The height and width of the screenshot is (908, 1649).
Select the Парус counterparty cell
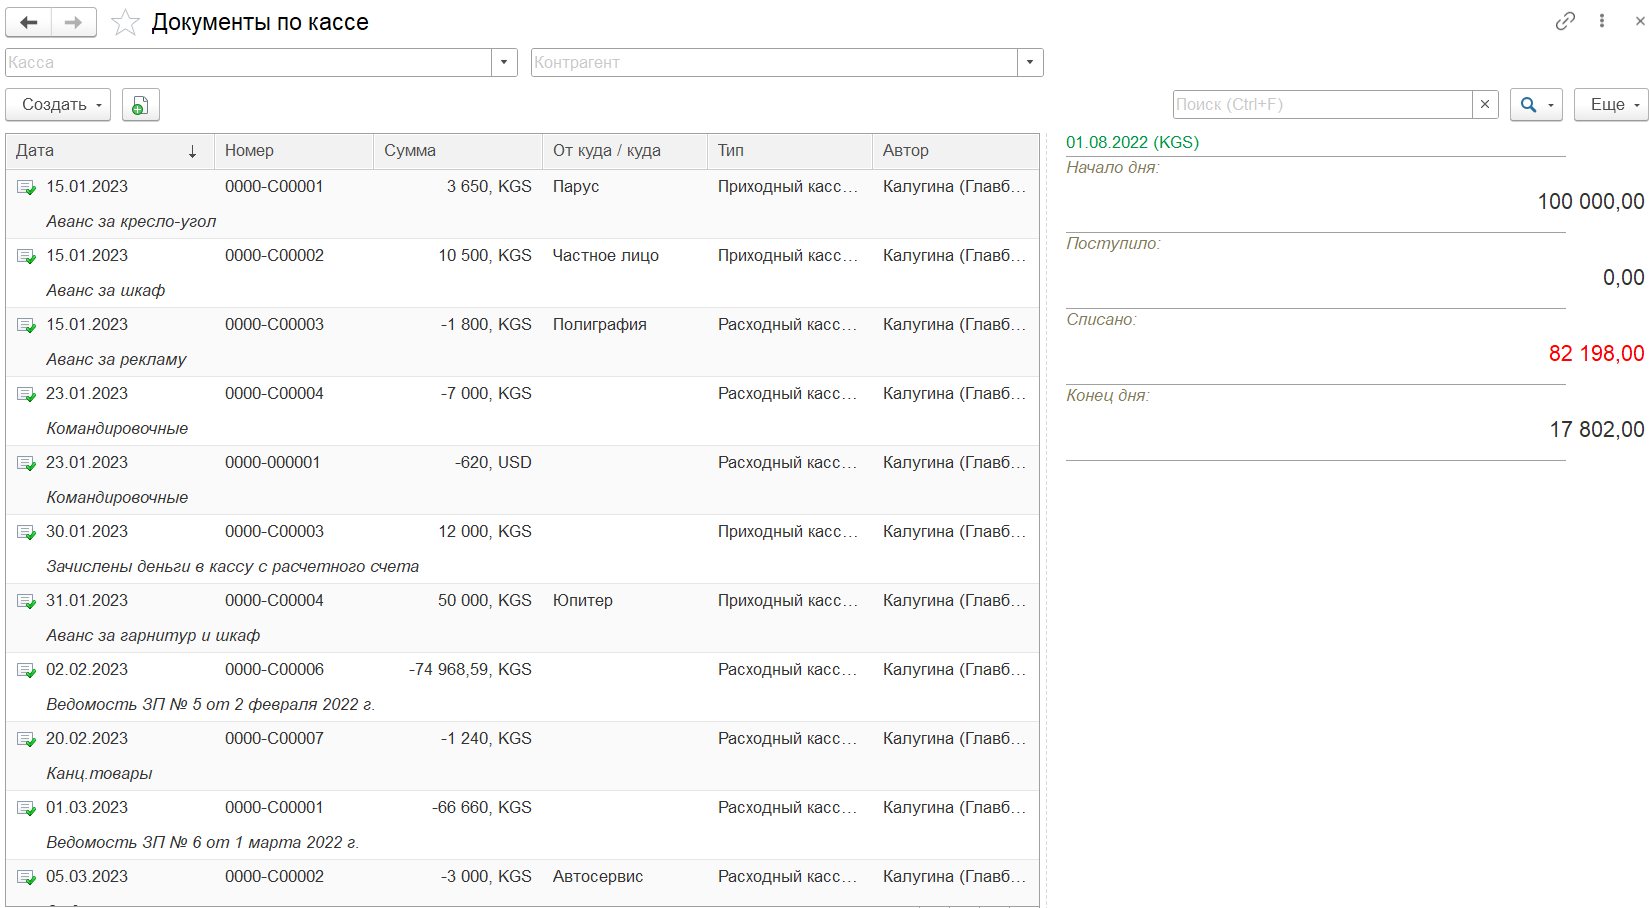tap(576, 187)
